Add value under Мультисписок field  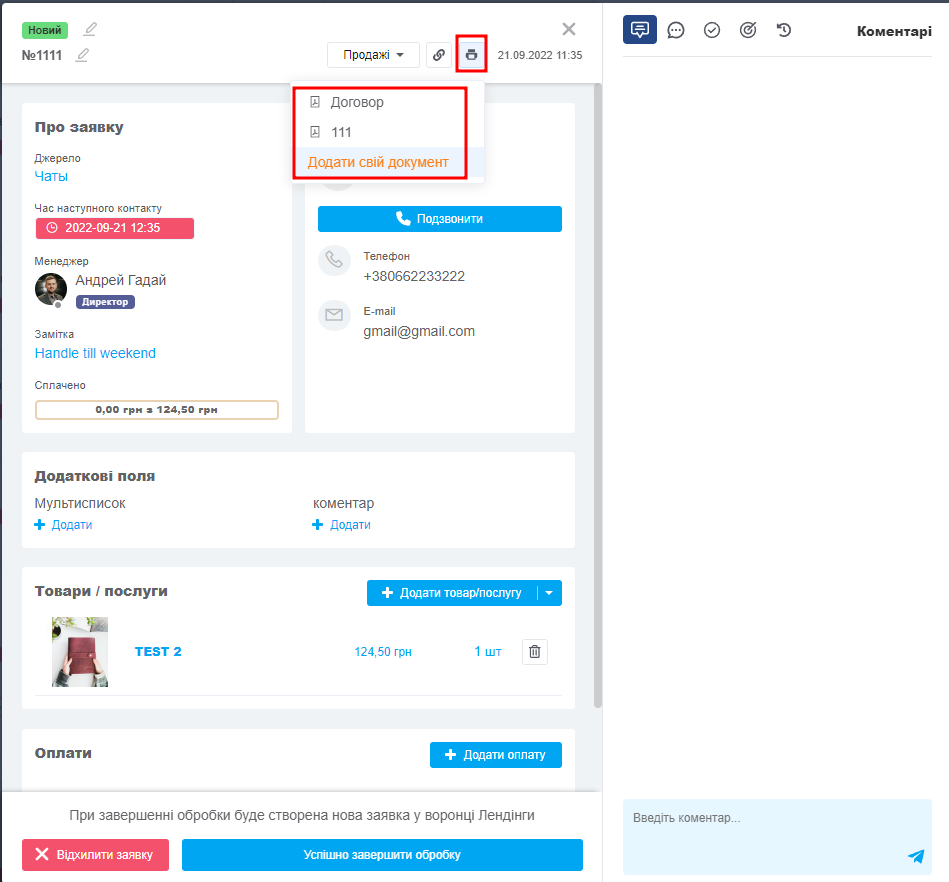(x=64, y=525)
